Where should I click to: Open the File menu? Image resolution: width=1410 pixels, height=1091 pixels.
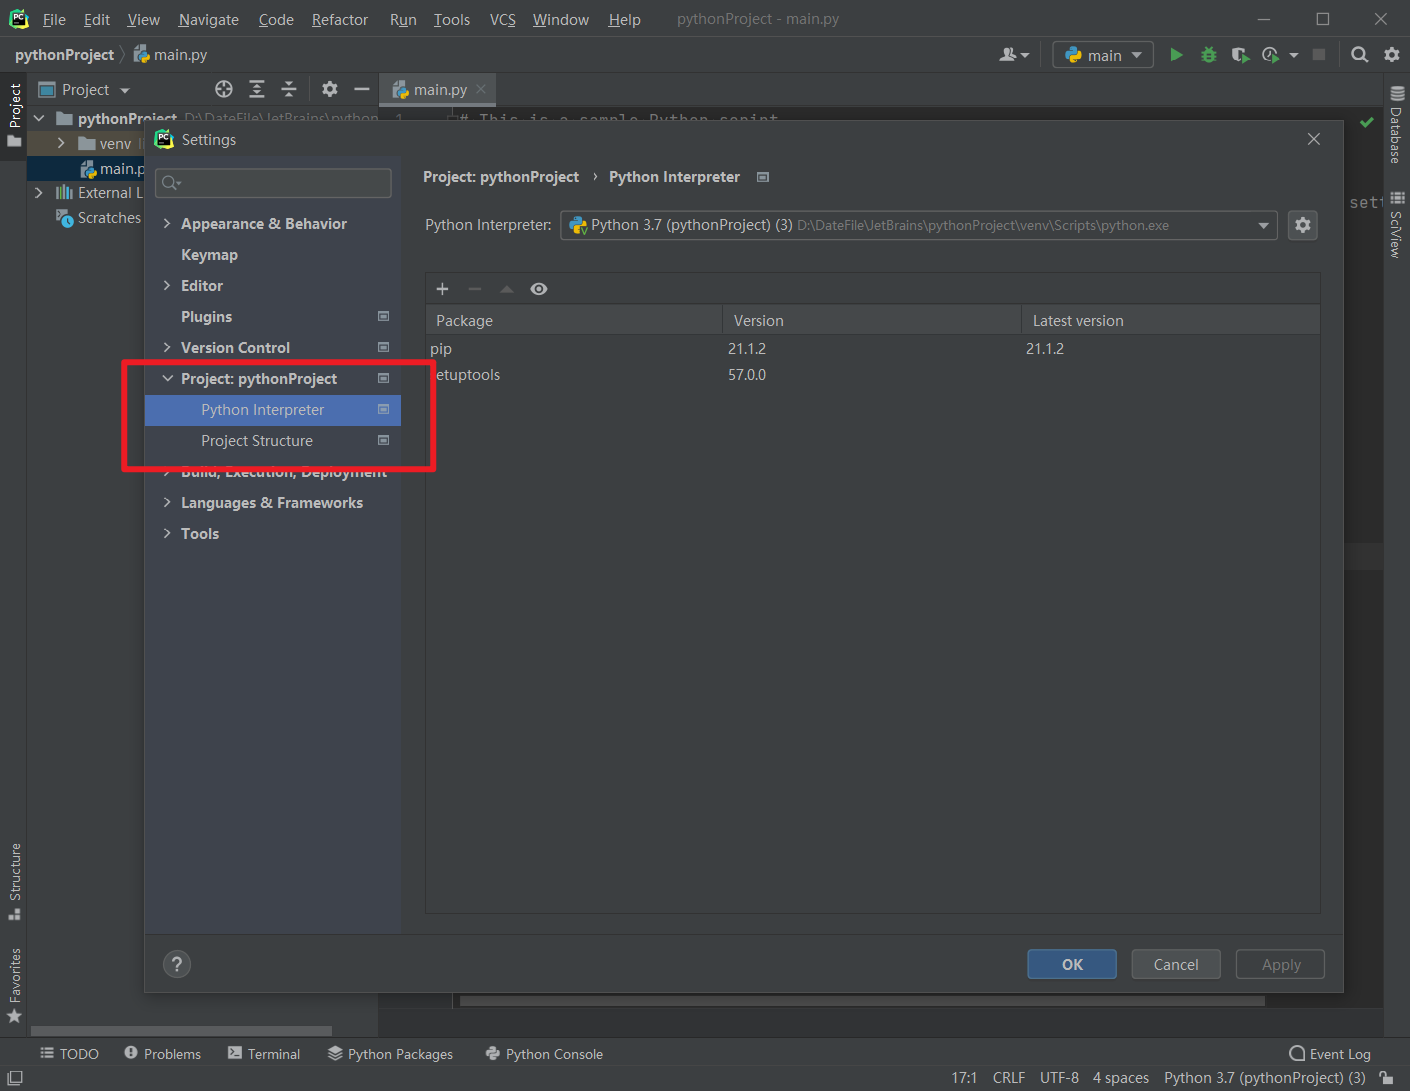(54, 20)
